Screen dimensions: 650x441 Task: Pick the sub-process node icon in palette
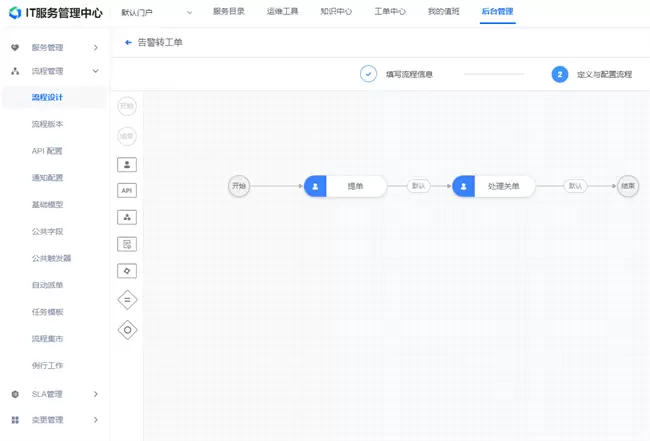coord(127,217)
